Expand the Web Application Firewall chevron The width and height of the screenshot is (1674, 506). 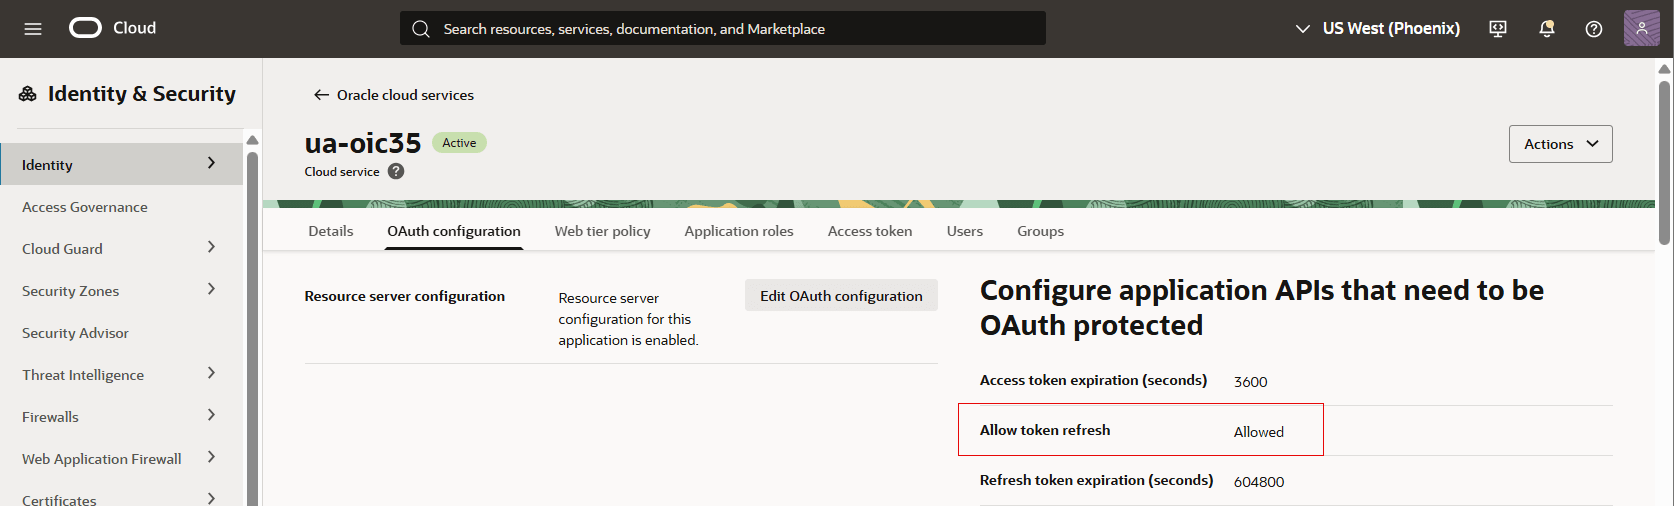tap(211, 457)
